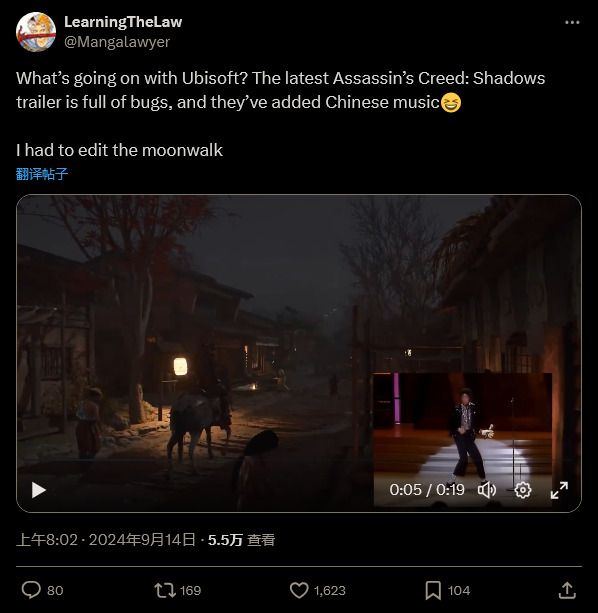
Task: Reply using the speech bubble icon
Action: click(x=31, y=590)
